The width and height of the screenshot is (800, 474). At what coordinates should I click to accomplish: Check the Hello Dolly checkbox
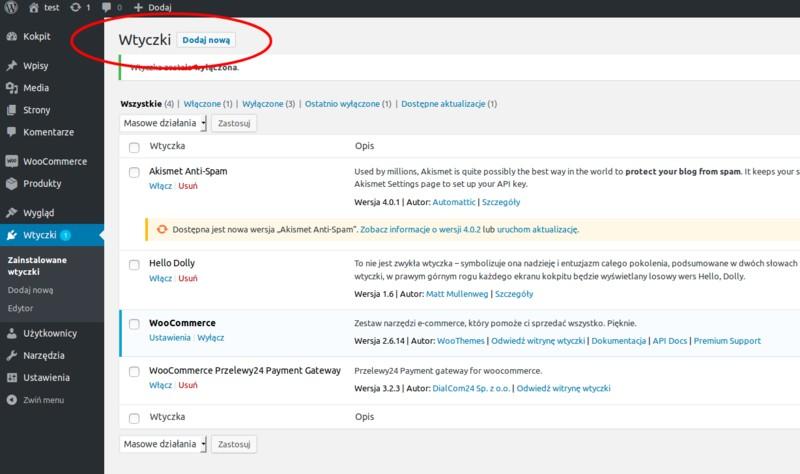[x=134, y=264]
